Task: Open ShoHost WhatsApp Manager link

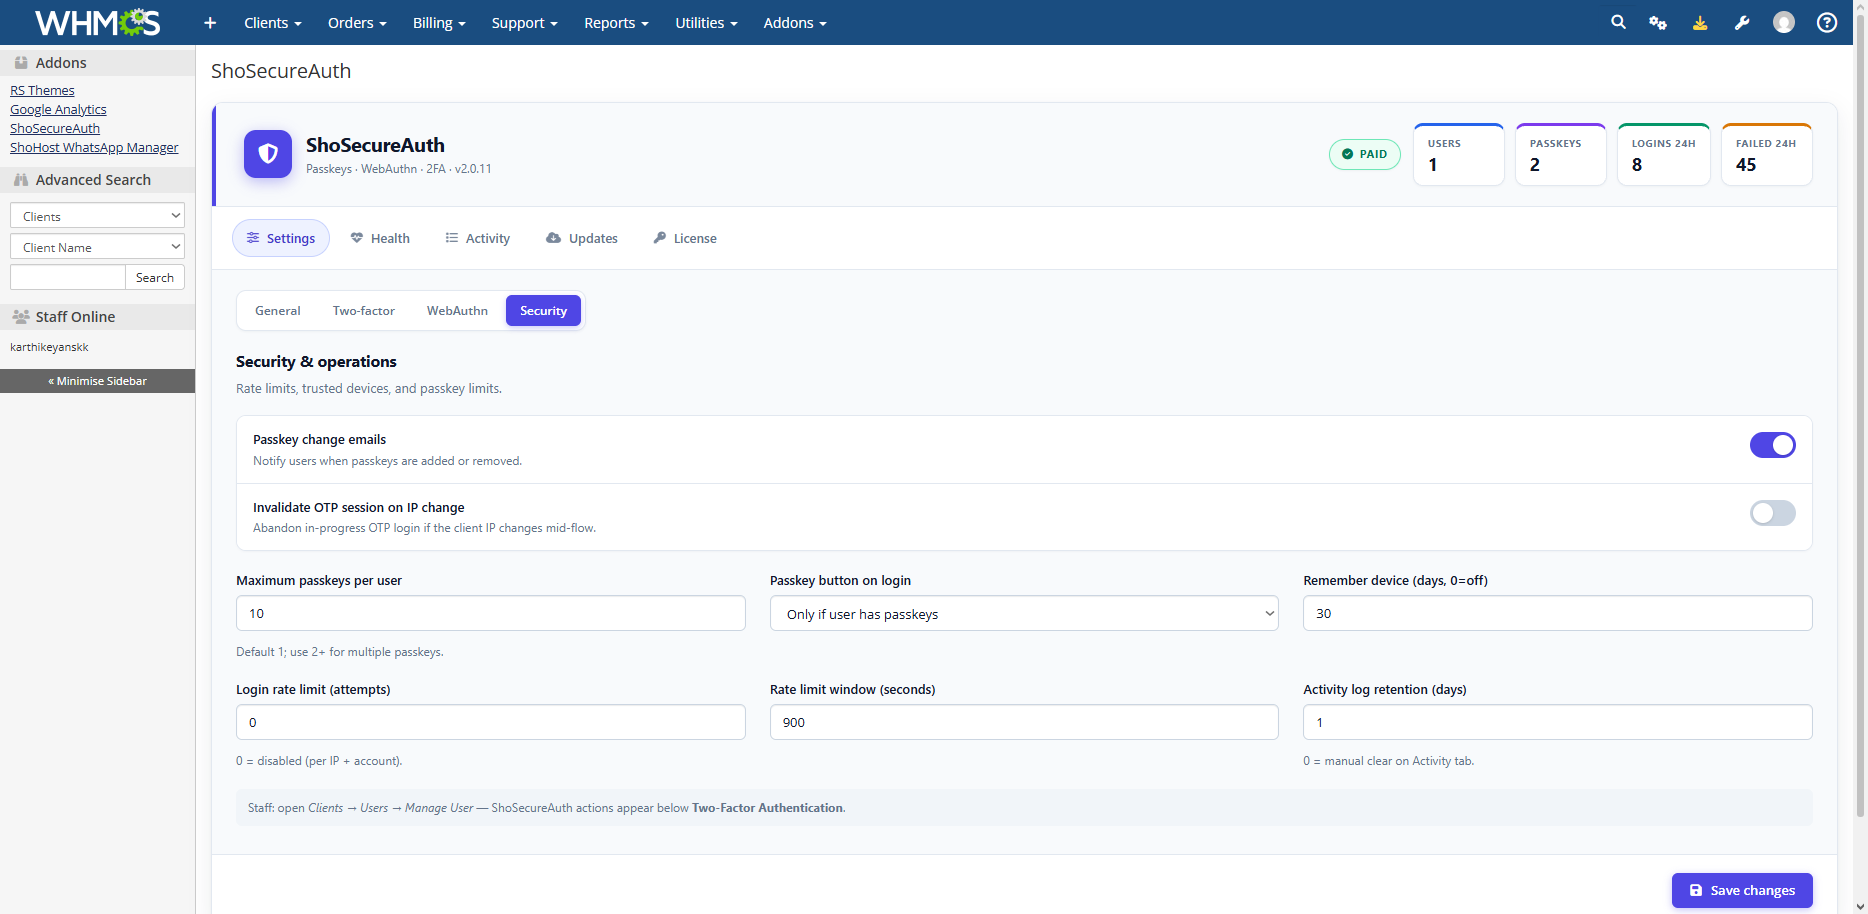Action: (x=94, y=147)
